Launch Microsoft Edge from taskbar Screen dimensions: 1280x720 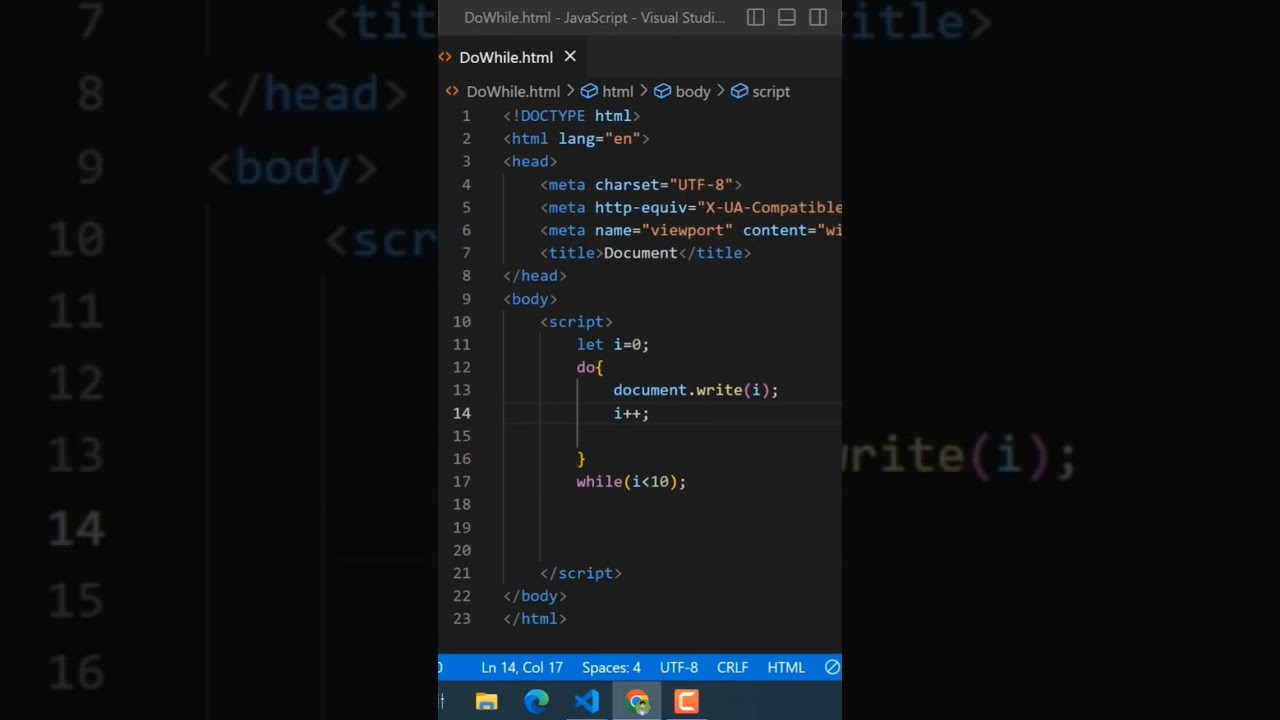coord(537,702)
